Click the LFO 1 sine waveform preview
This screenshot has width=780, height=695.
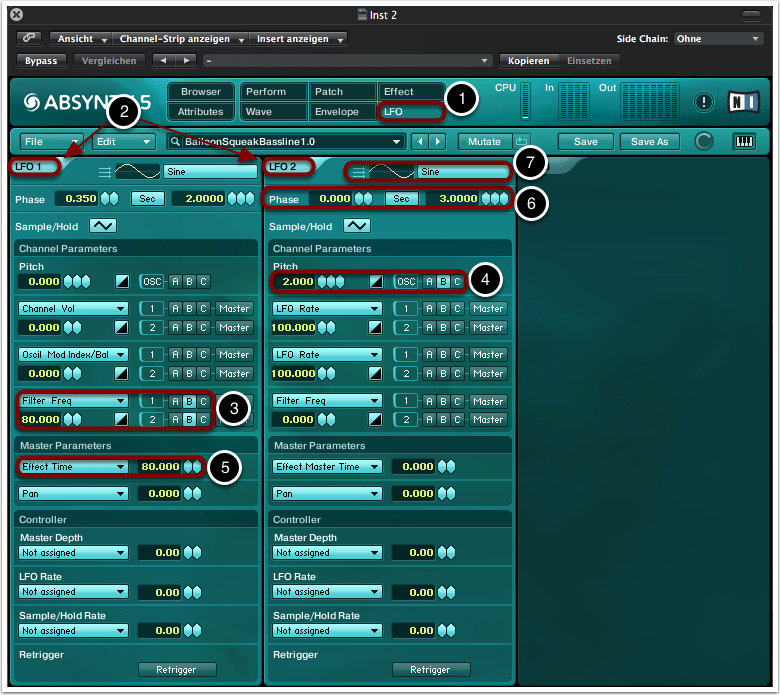tap(136, 172)
